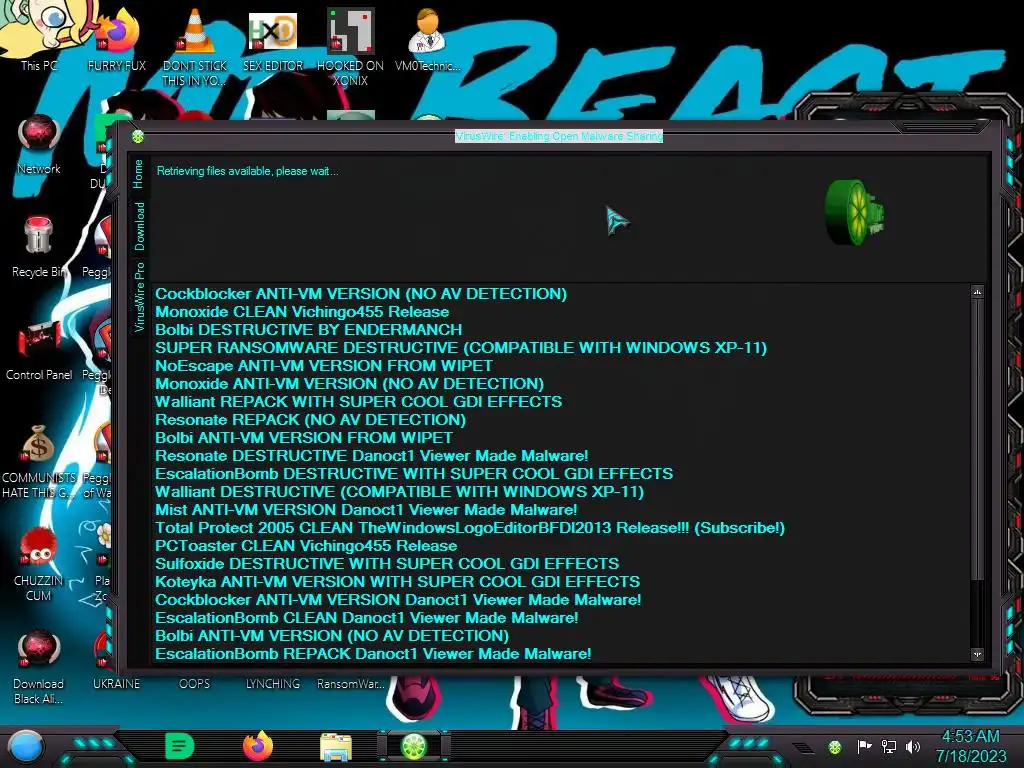This screenshot has width=1024, height=768.
Task: Select Koteyka ANTI-VM VERSION entry
Action: coord(397,581)
